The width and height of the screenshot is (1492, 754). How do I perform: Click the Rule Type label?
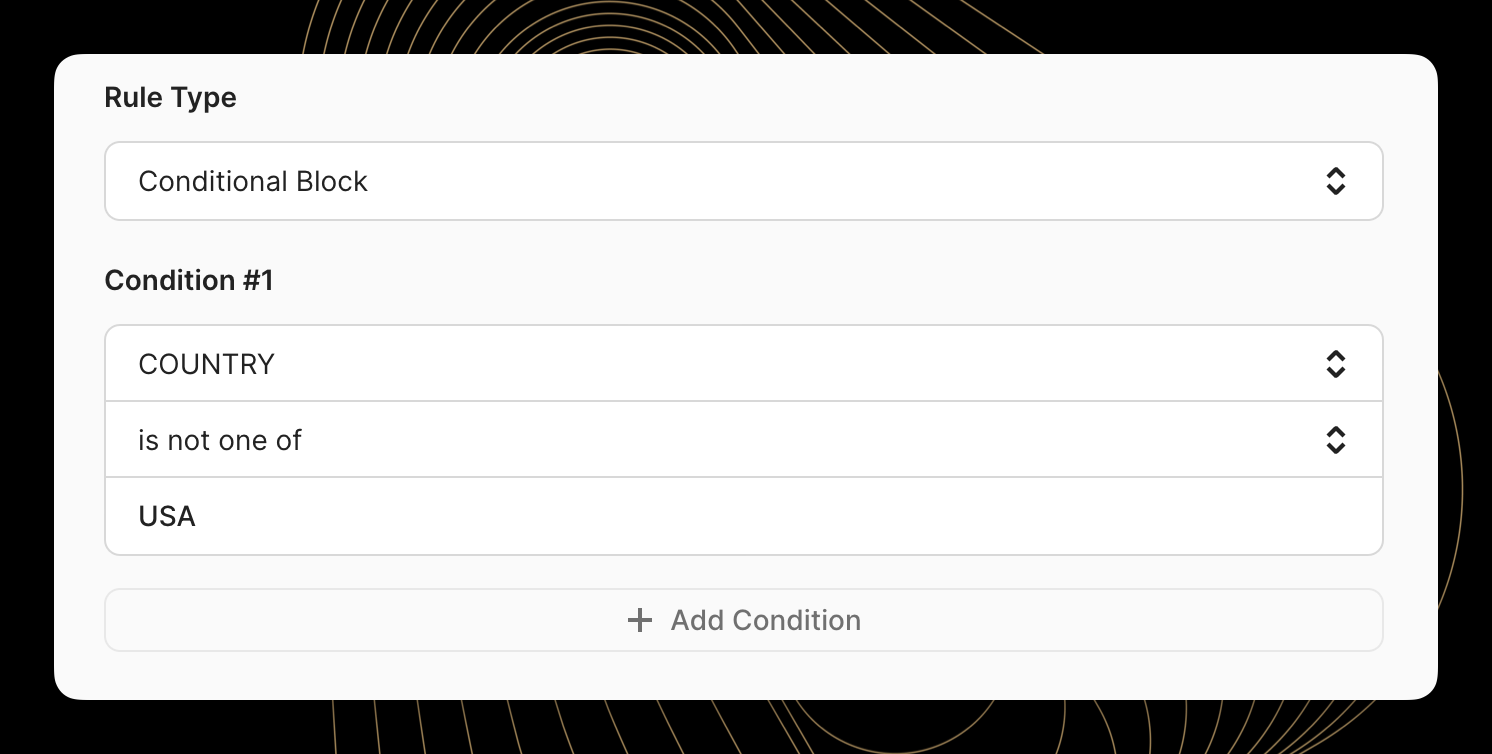click(x=170, y=97)
